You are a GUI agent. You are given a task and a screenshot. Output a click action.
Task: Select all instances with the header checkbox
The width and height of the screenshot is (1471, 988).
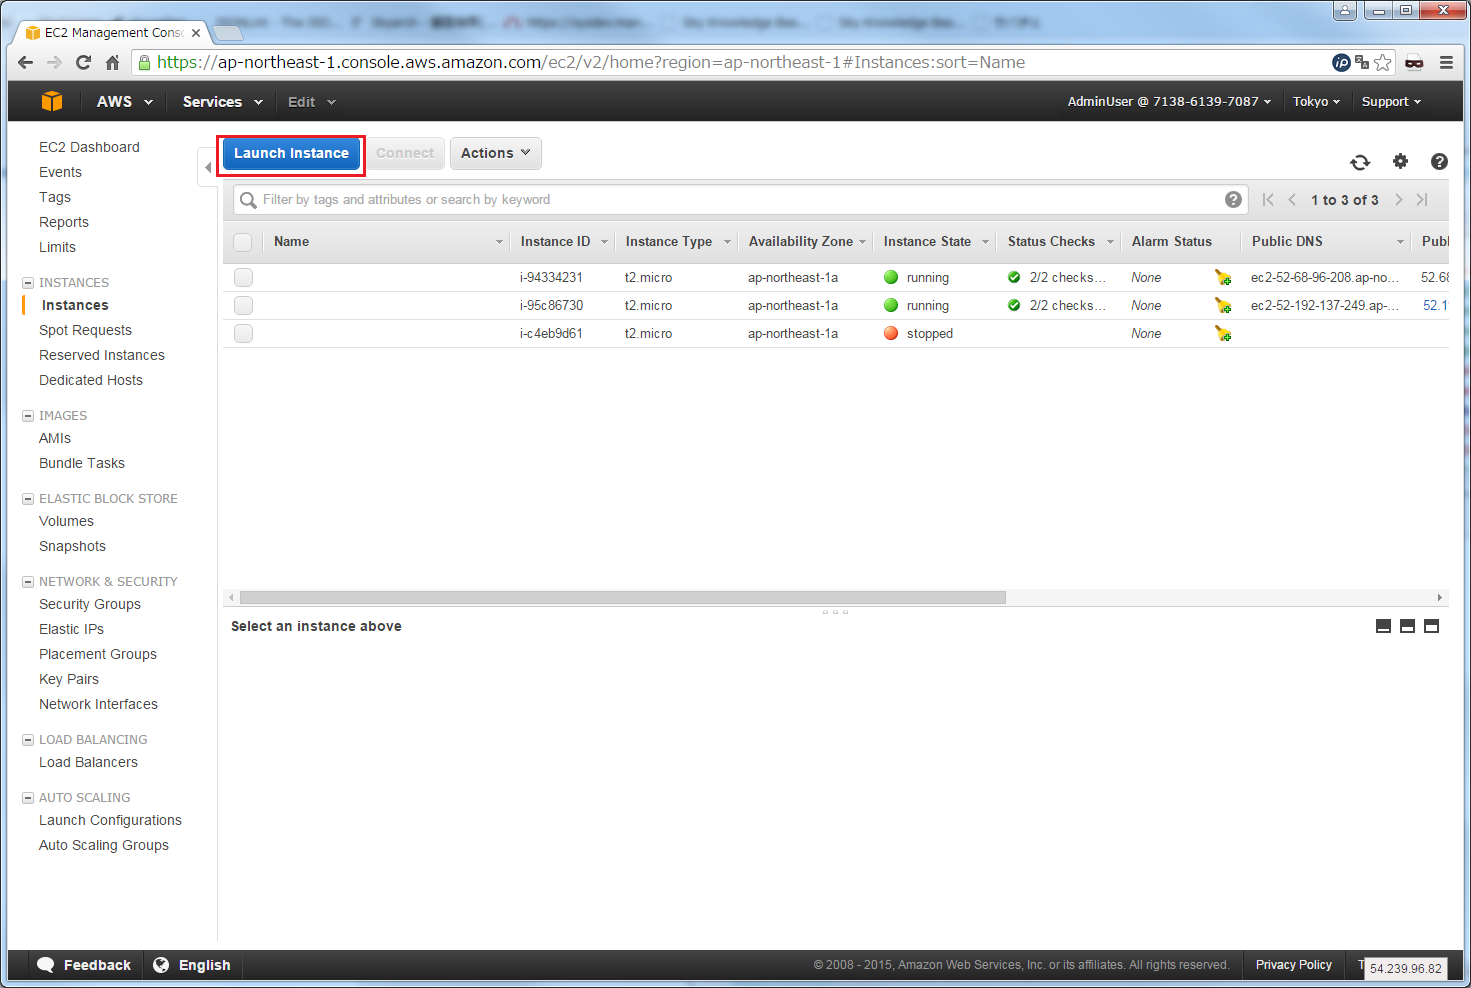[242, 242]
